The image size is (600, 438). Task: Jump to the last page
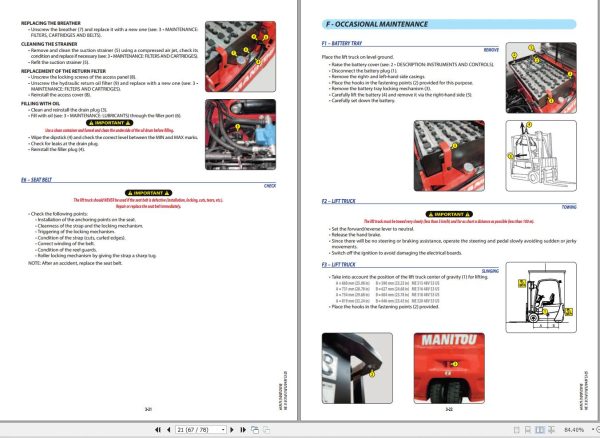[243, 430]
